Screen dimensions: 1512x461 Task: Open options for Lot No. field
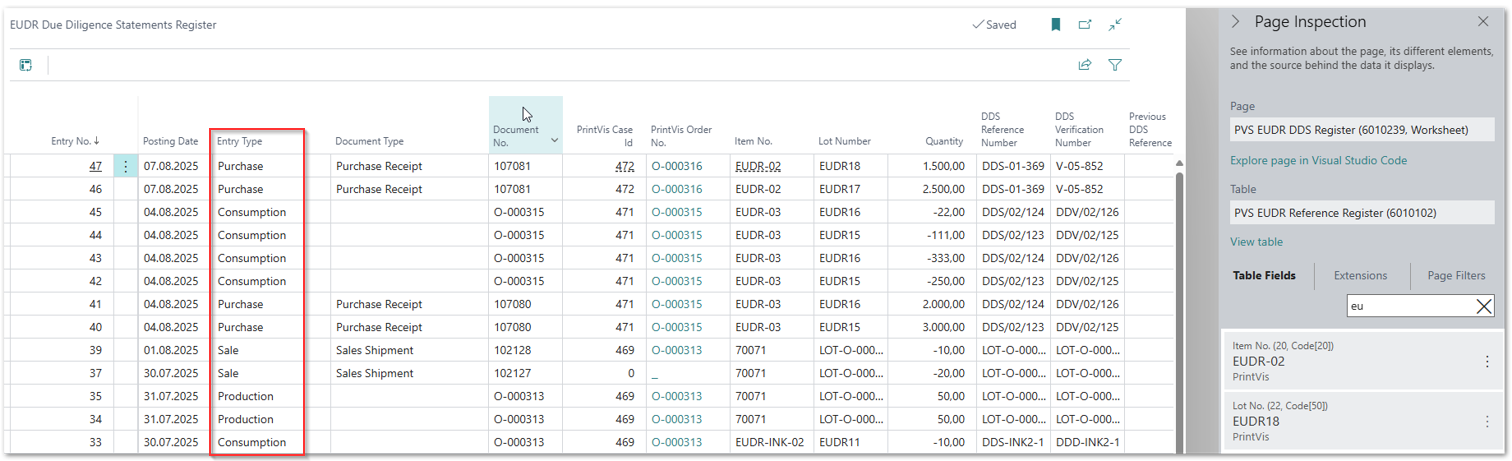1486,422
